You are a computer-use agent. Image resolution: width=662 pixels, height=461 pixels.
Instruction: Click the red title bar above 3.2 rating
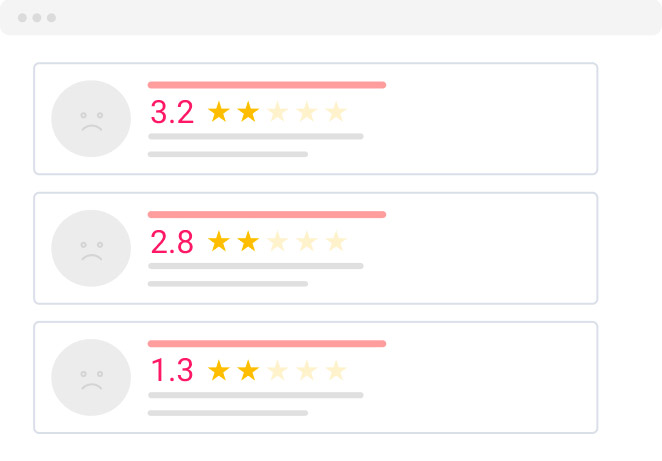point(267,85)
